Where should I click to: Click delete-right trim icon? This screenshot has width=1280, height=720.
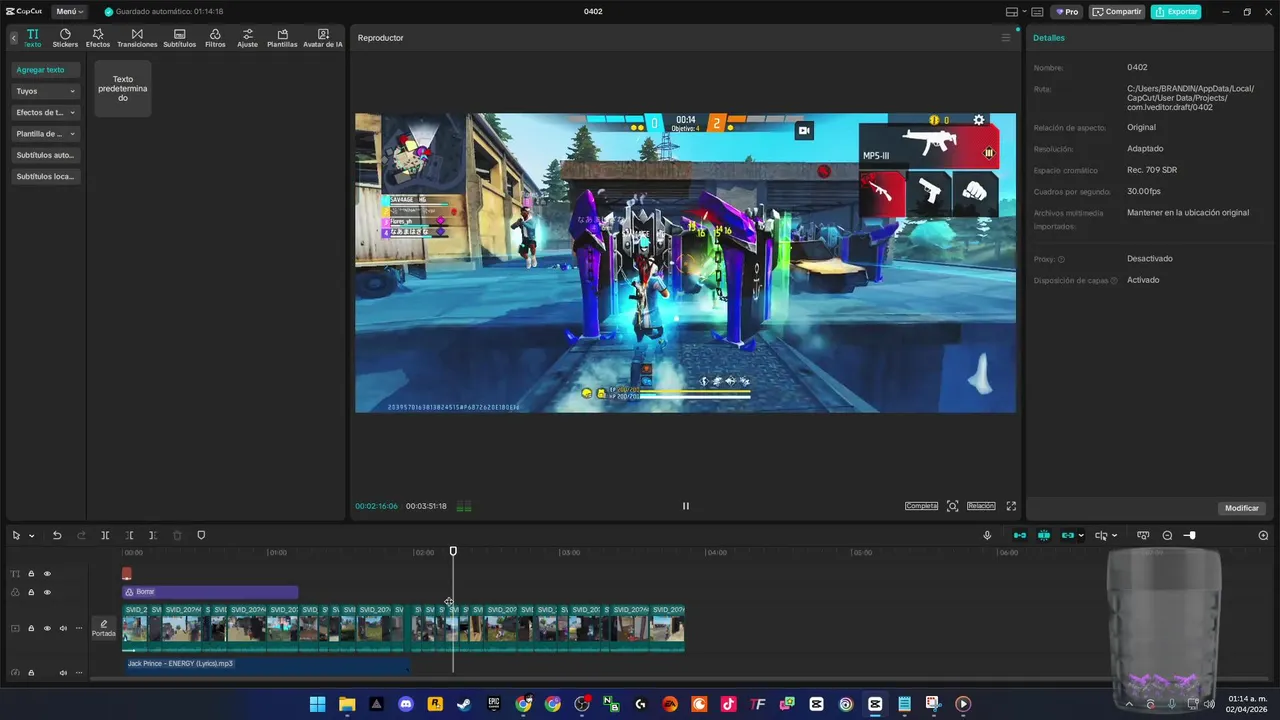[153, 536]
